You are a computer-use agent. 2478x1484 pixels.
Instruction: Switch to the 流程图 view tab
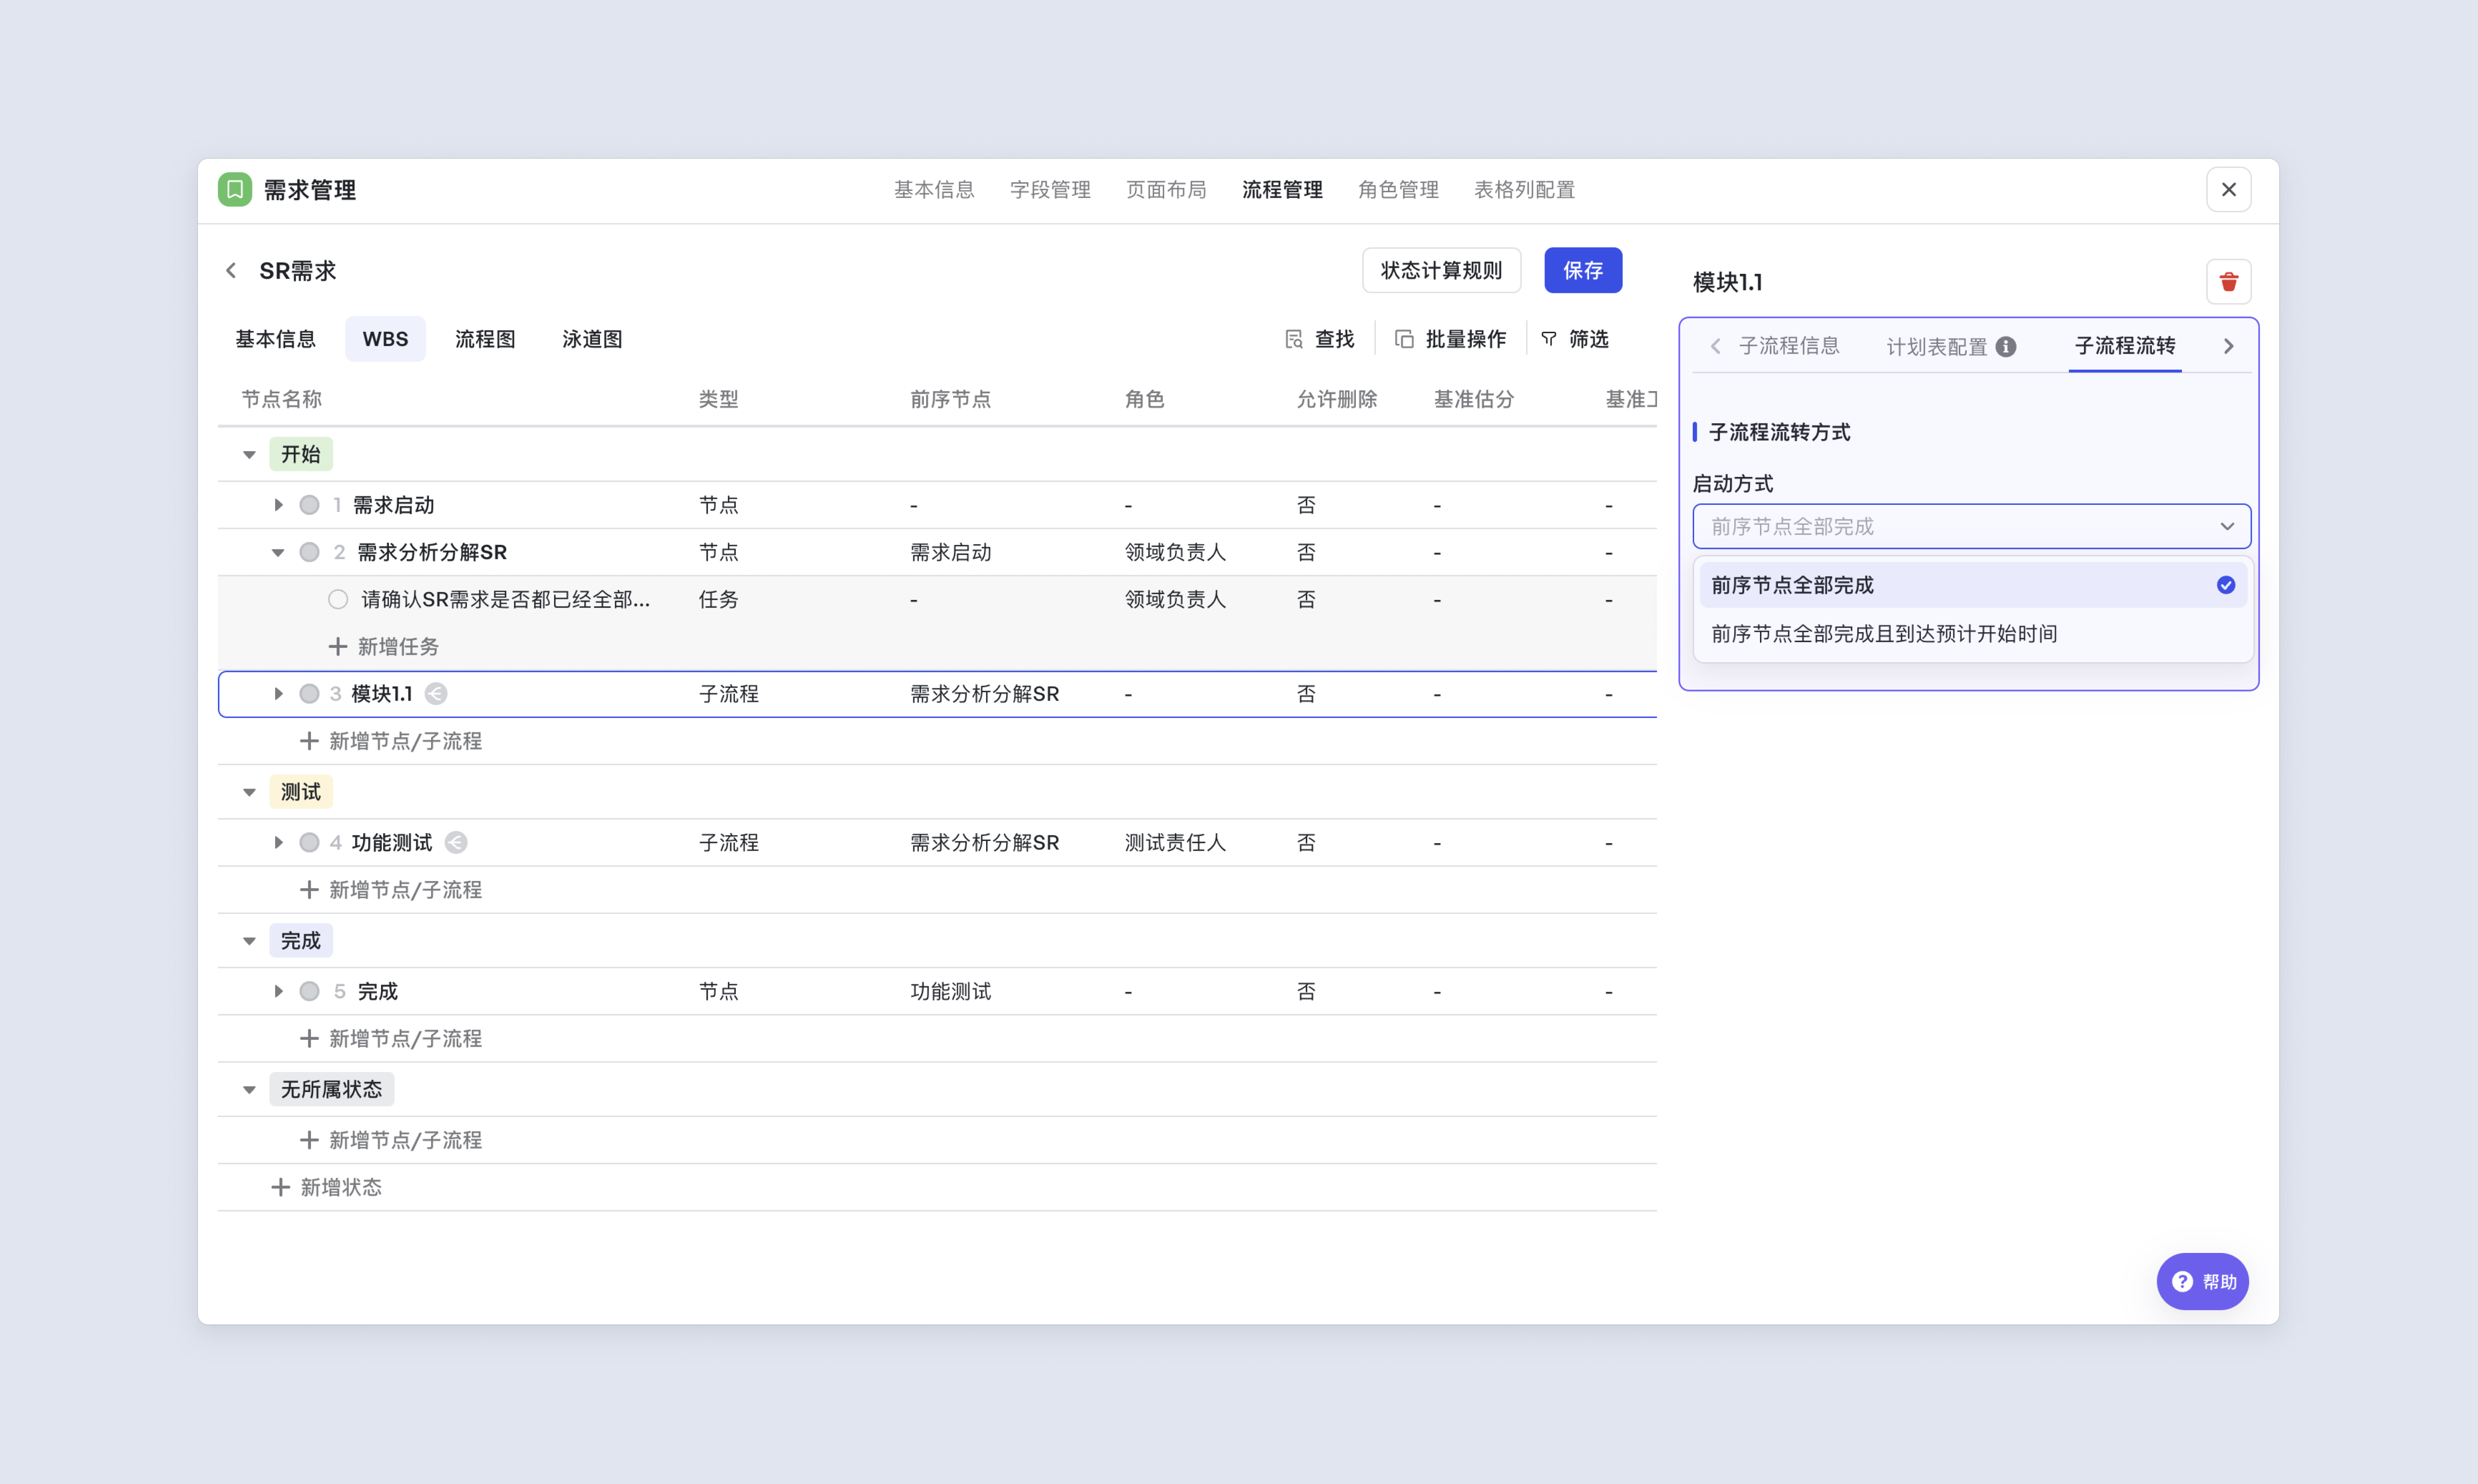tap(485, 339)
